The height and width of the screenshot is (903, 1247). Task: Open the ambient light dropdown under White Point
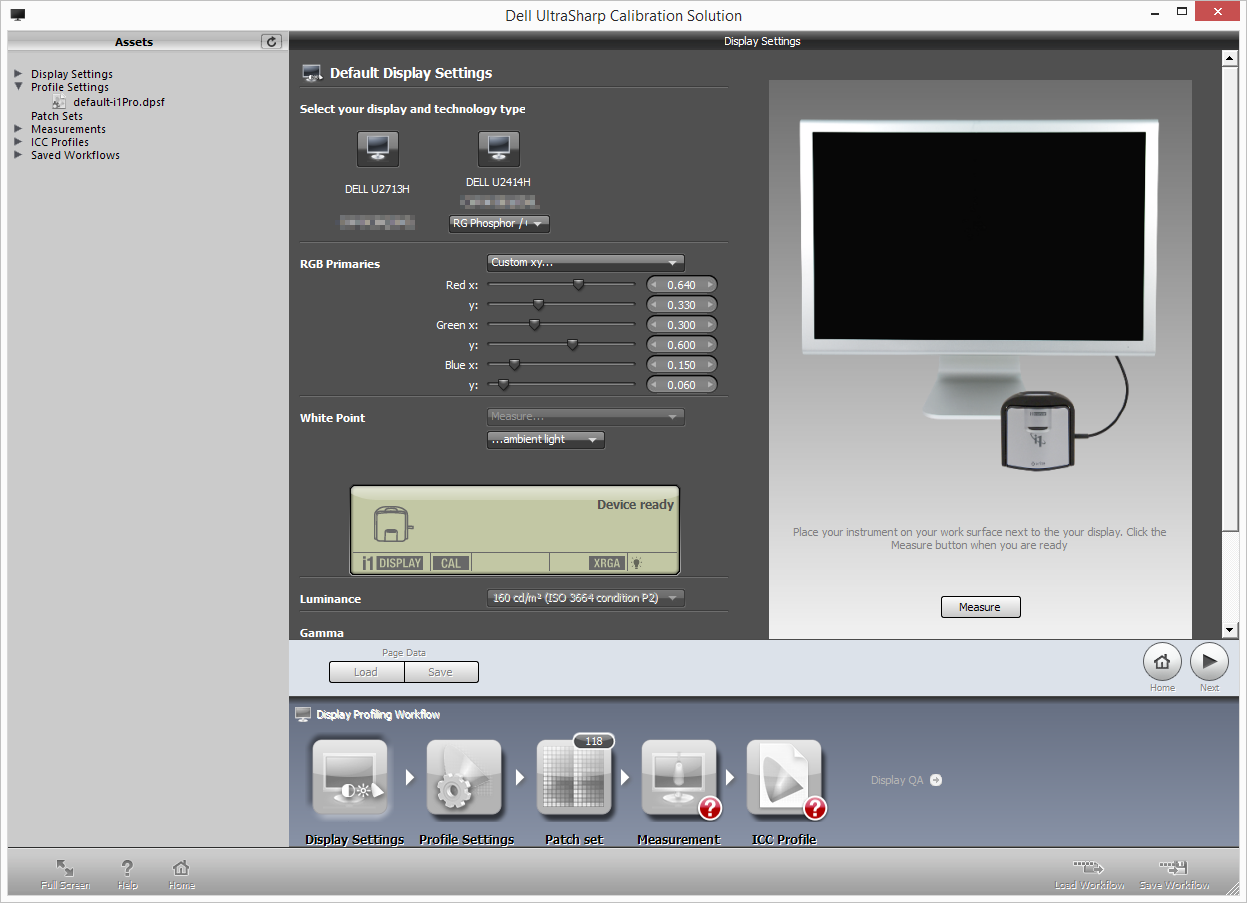[x=546, y=440]
